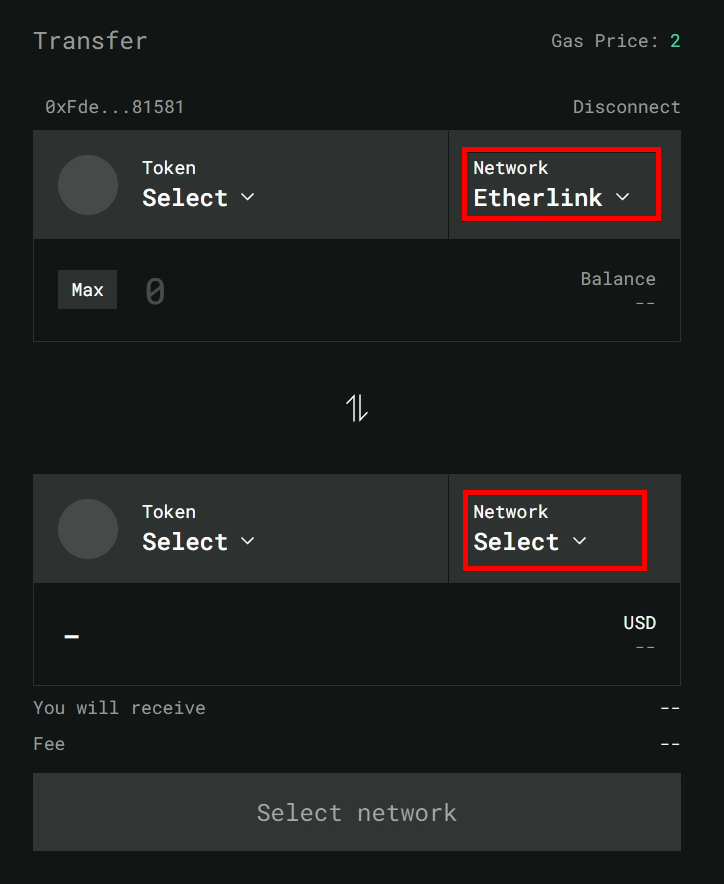
Task: Click chevron next to Etherlink network
Action: 622,197
